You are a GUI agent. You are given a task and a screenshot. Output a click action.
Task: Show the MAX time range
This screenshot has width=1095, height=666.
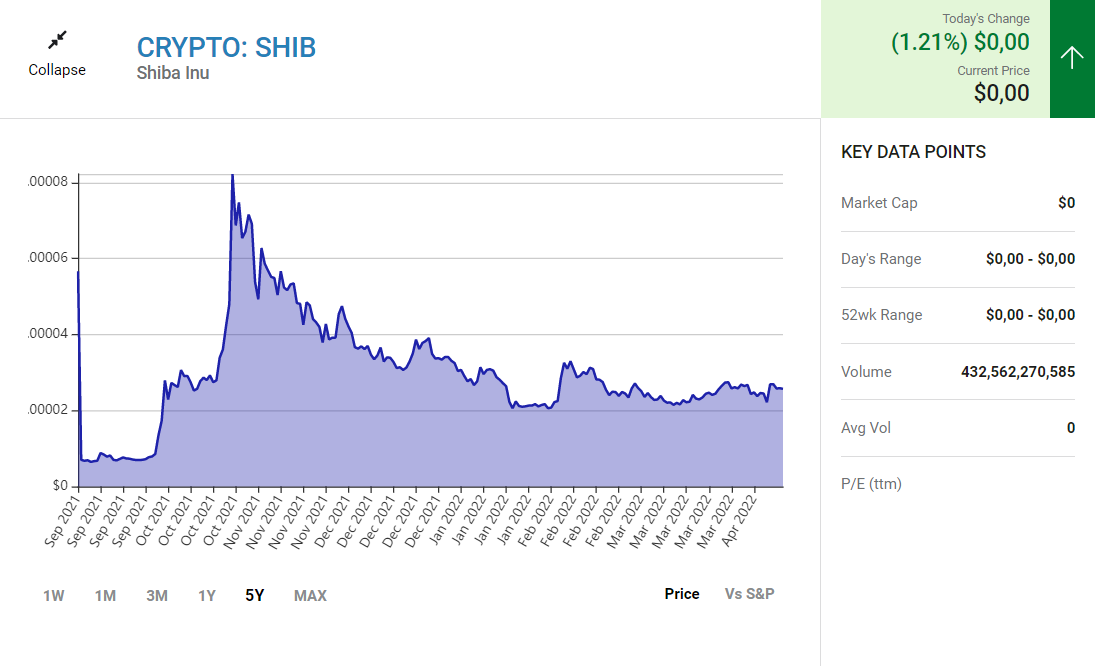[x=310, y=595]
